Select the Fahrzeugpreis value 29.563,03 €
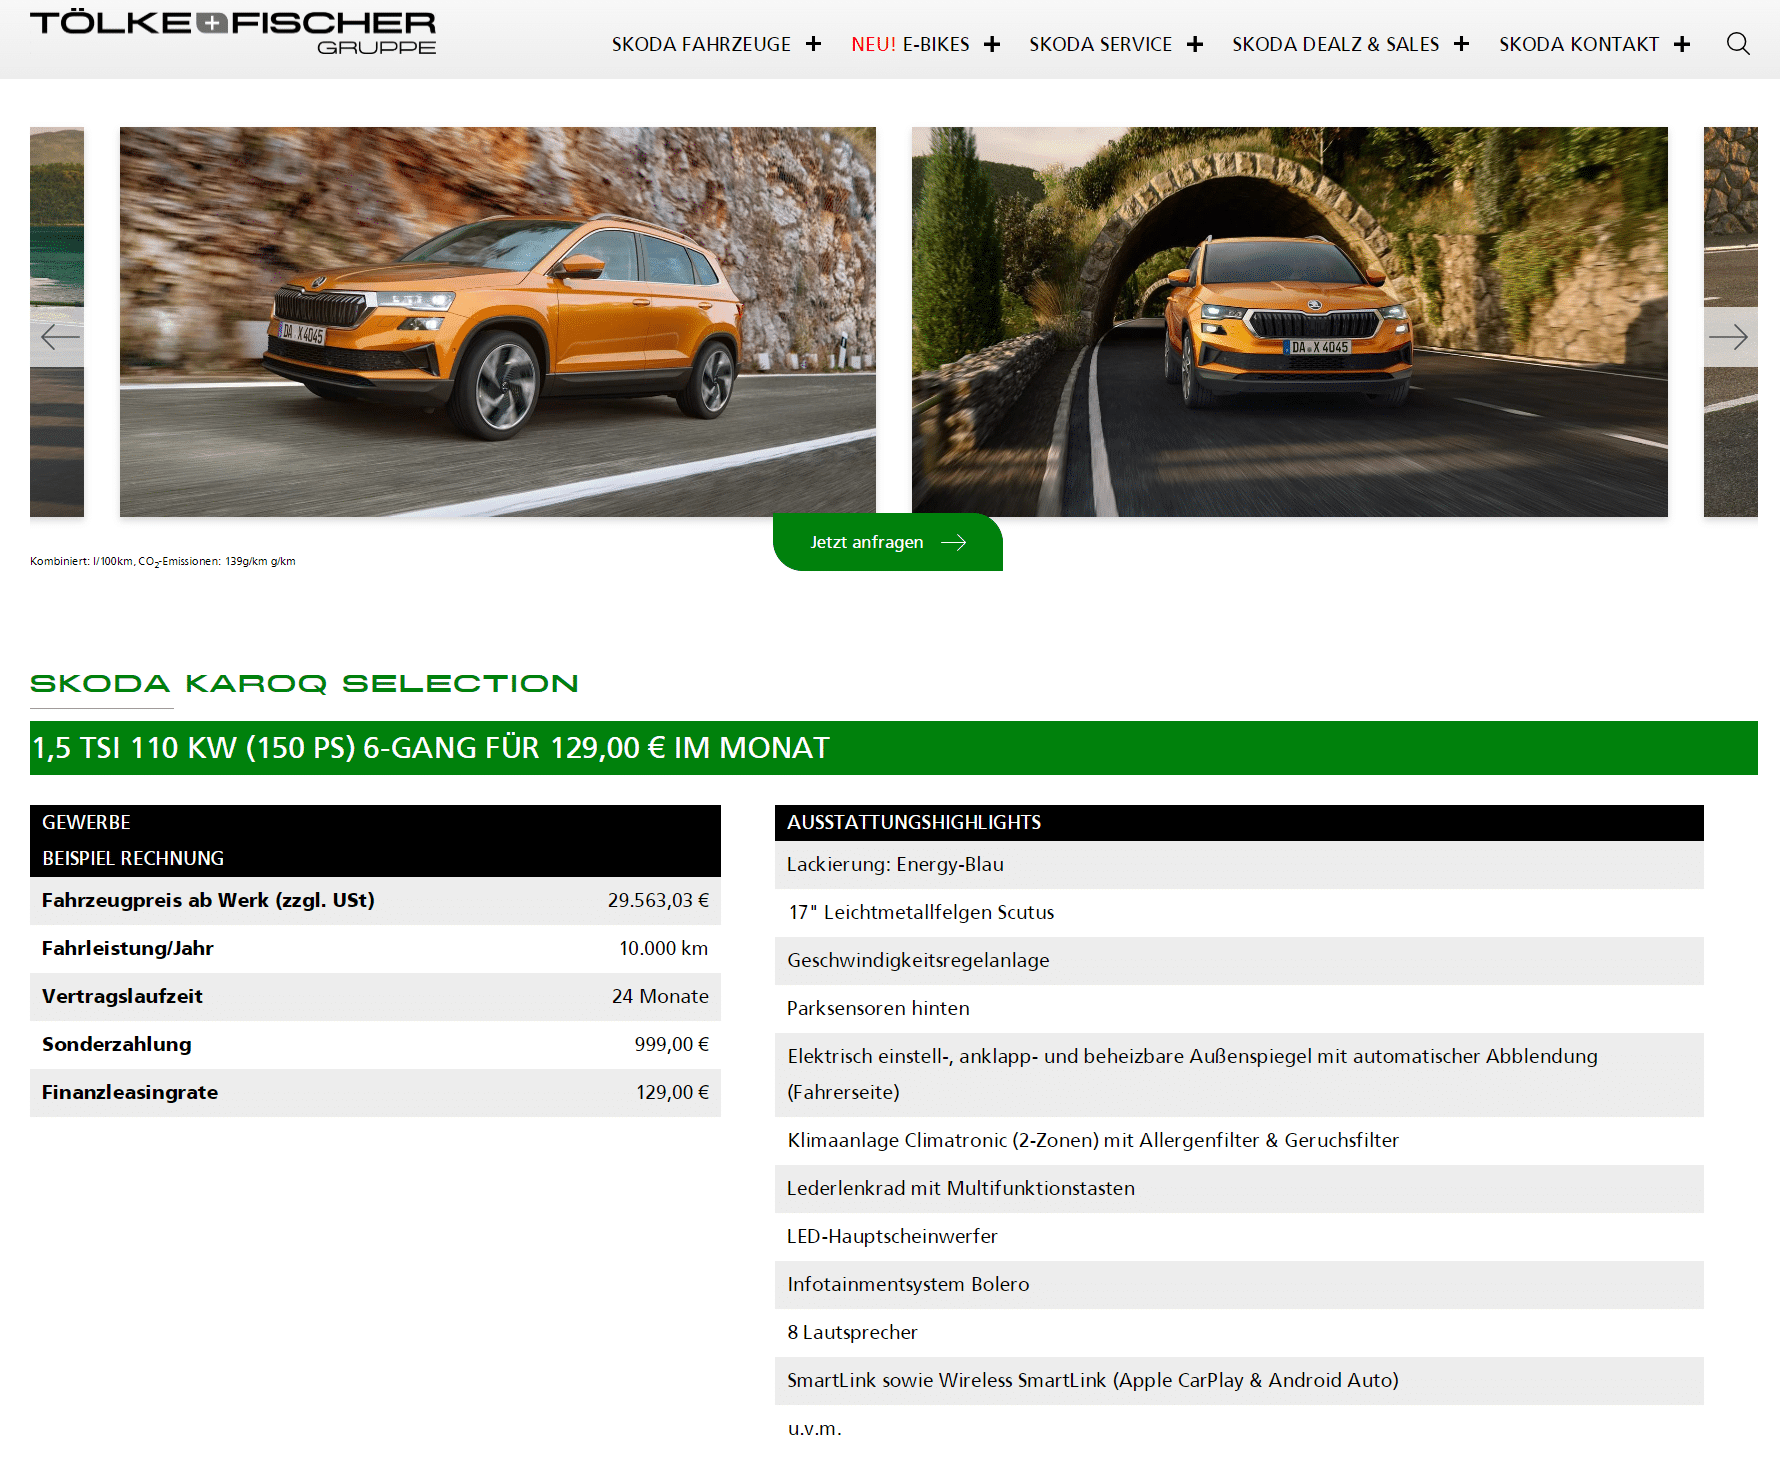The image size is (1780, 1462). (x=658, y=900)
